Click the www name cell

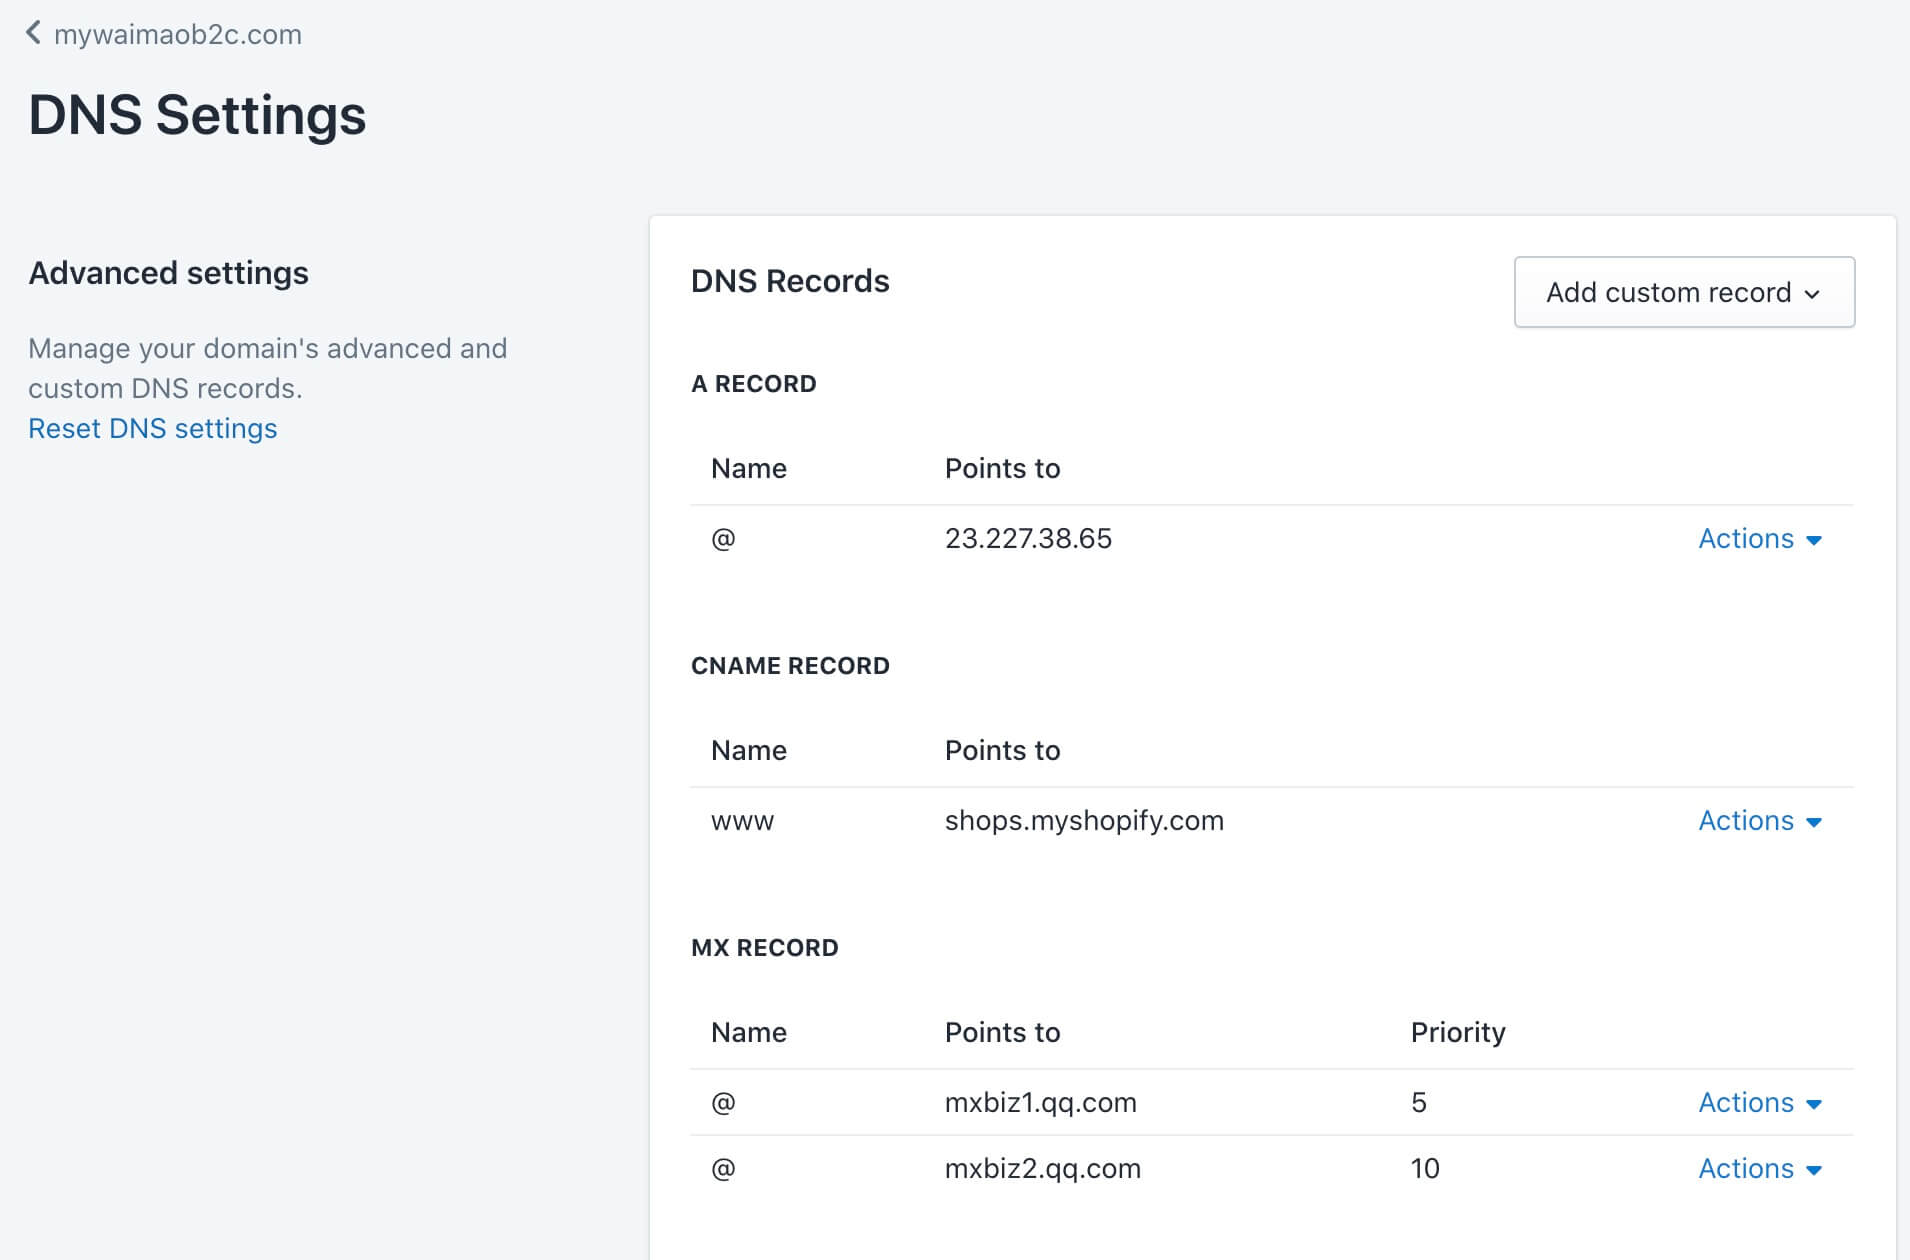click(x=742, y=822)
